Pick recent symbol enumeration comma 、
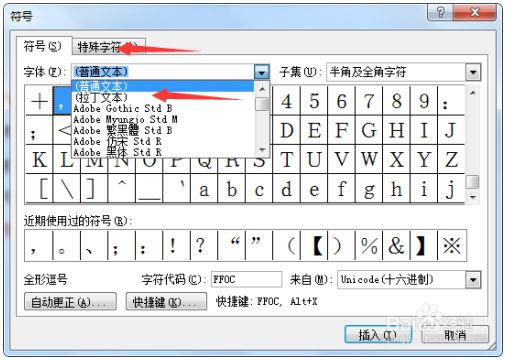The height and width of the screenshot is (360, 506). [x=94, y=246]
